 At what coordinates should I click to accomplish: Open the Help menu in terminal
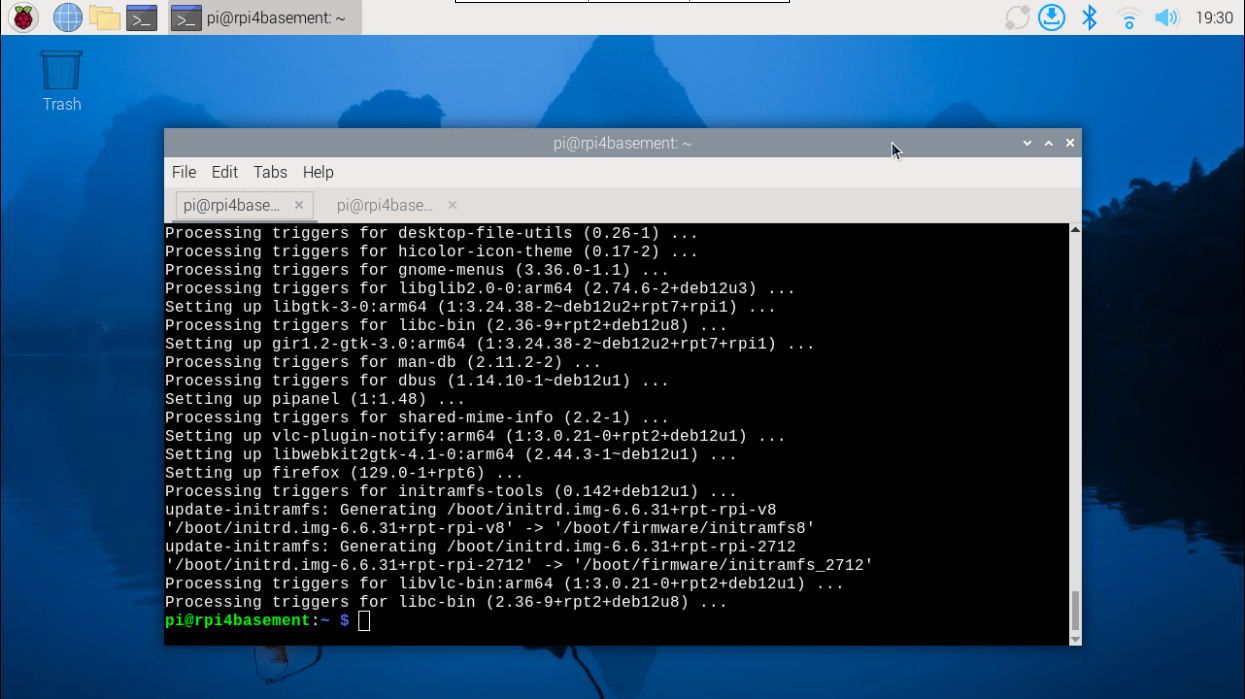click(318, 172)
